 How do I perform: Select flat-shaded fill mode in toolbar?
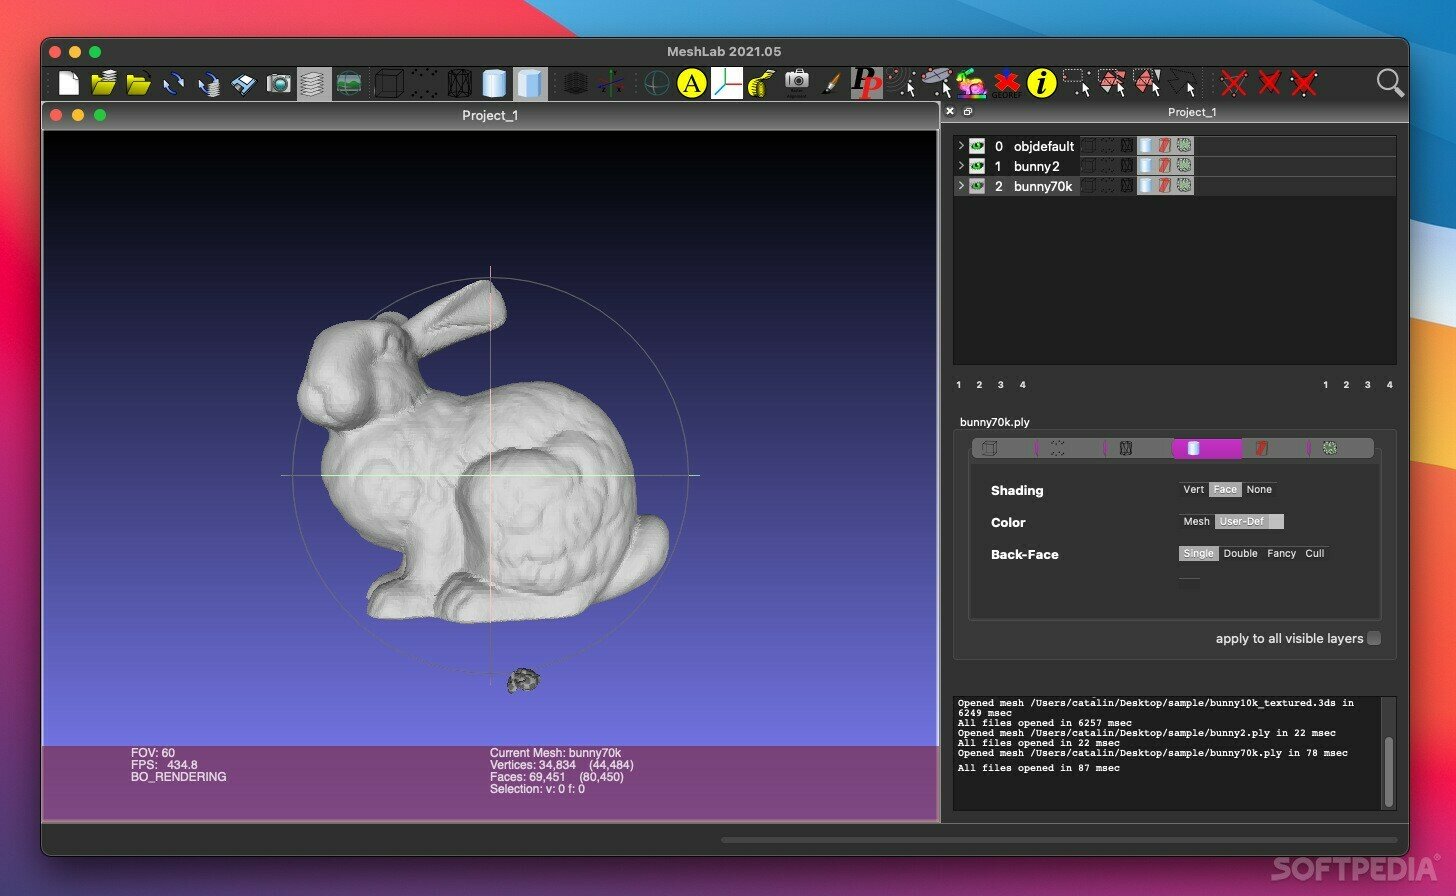(x=530, y=84)
